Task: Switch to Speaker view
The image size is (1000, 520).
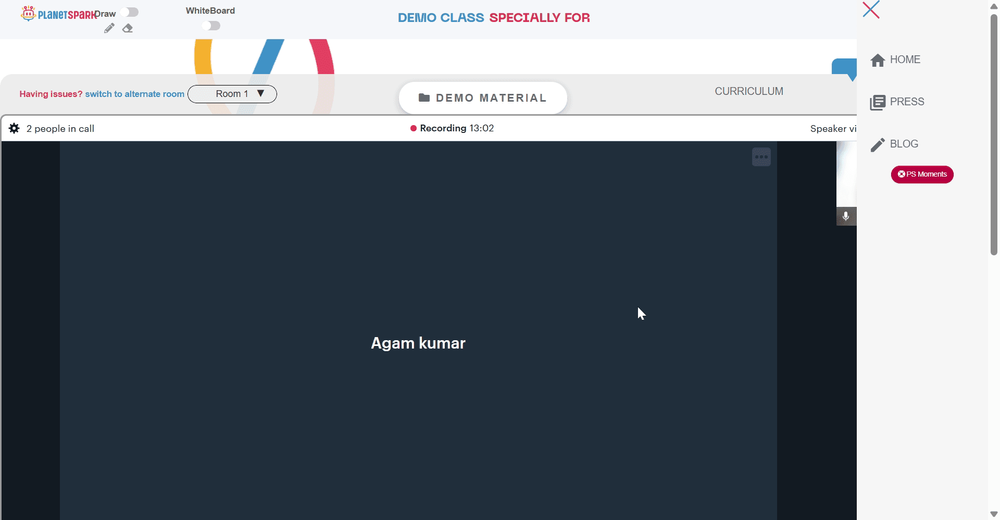Action: [833, 128]
